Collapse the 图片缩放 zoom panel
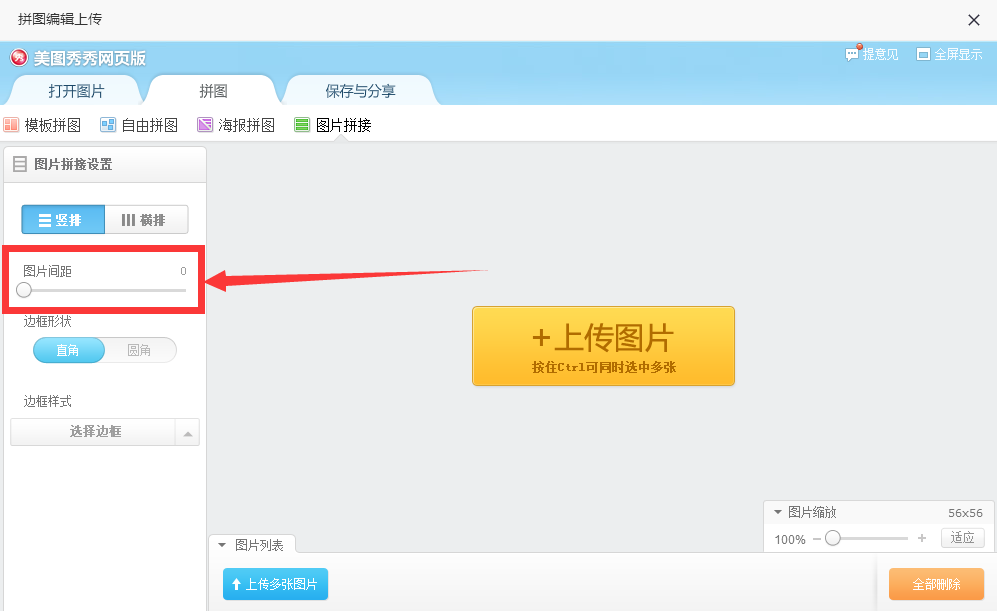Viewport: 997px width, 611px height. tap(777, 512)
